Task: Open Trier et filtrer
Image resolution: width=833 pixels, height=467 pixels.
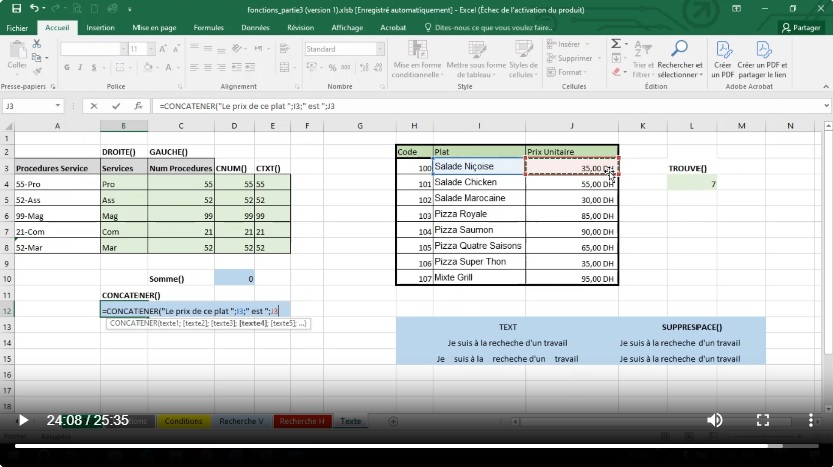Action: [643, 59]
